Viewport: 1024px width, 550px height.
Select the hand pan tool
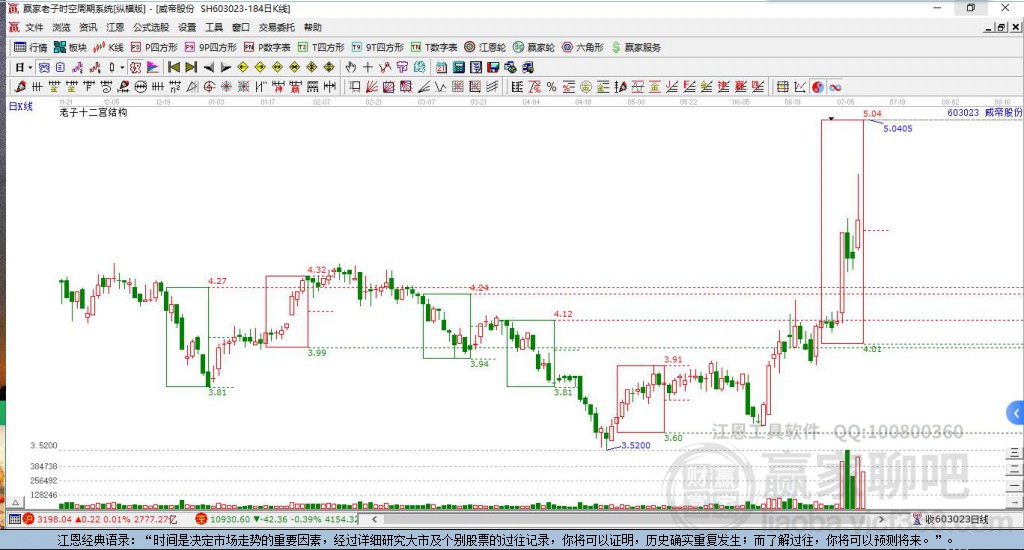351,67
